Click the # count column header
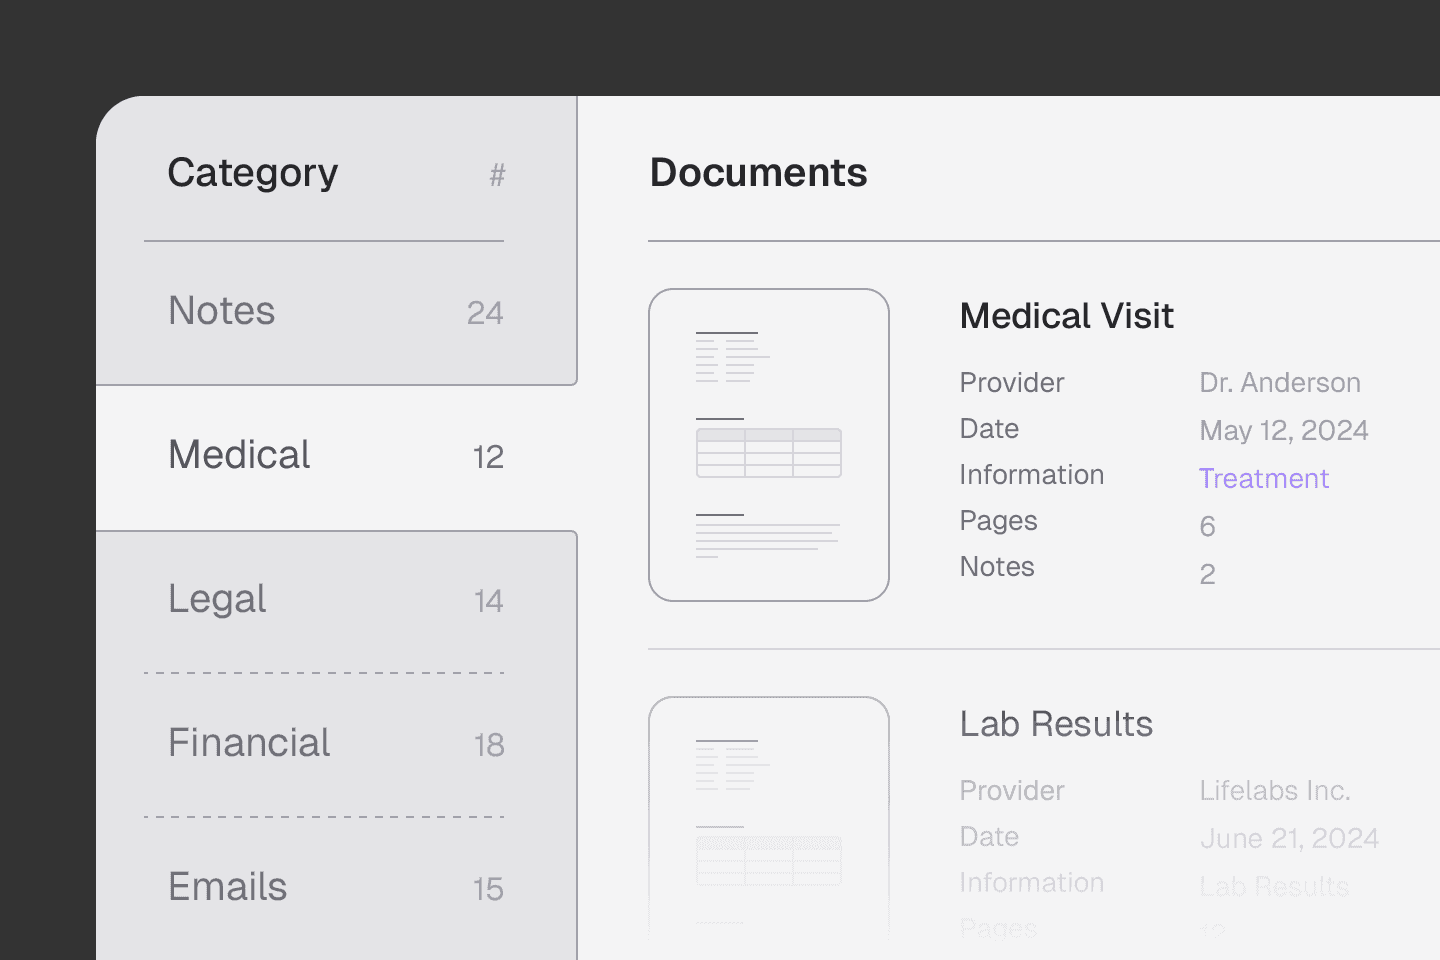This screenshot has height=960, width=1440. pyautogui.click(x=497, y=176)
